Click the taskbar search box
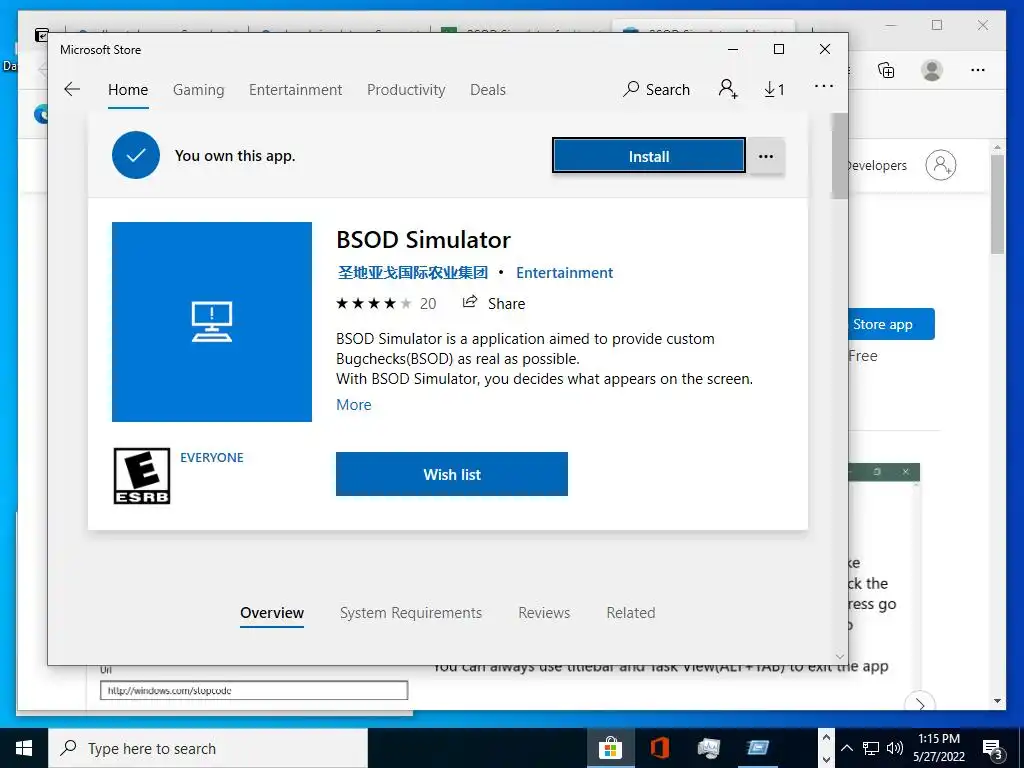 [x=208, y=748]
